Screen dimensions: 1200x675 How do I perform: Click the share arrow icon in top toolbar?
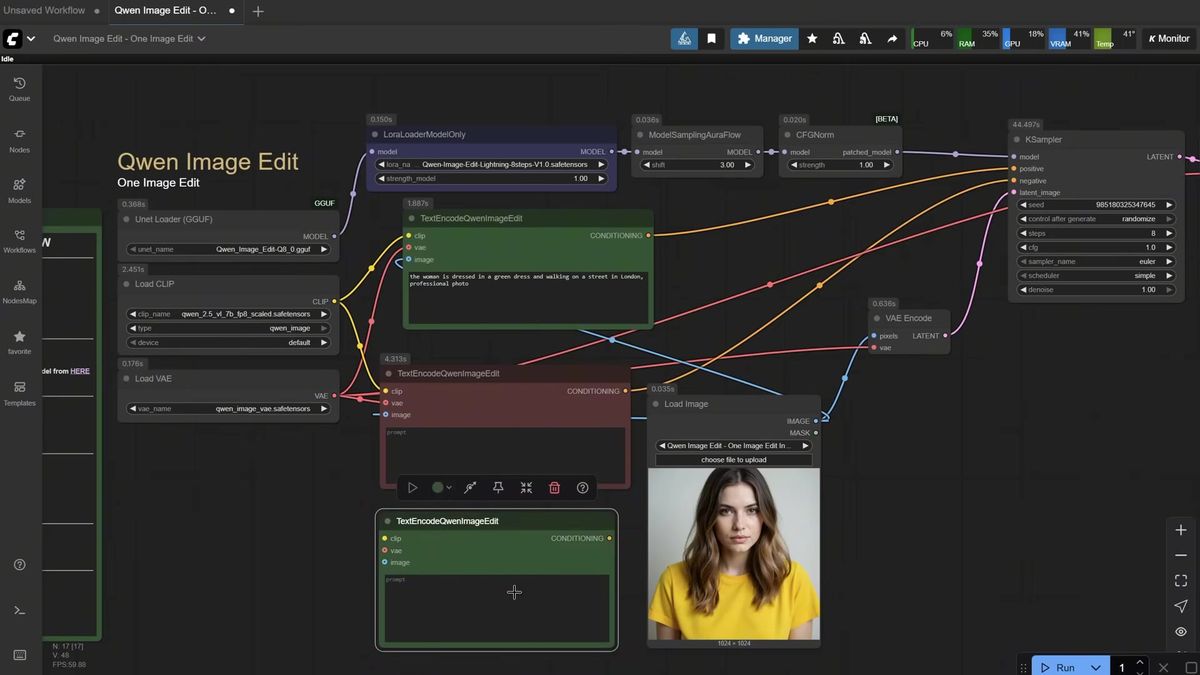coord(891,39)
